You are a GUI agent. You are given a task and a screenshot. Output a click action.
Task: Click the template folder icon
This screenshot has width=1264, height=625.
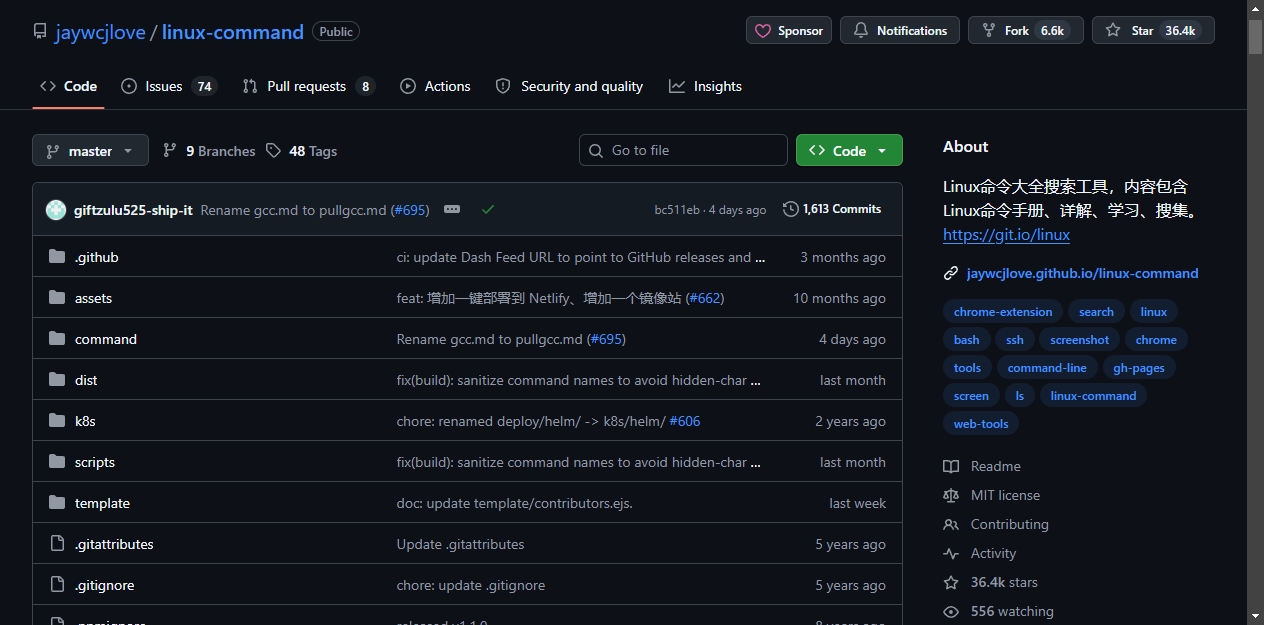point(57,503)
